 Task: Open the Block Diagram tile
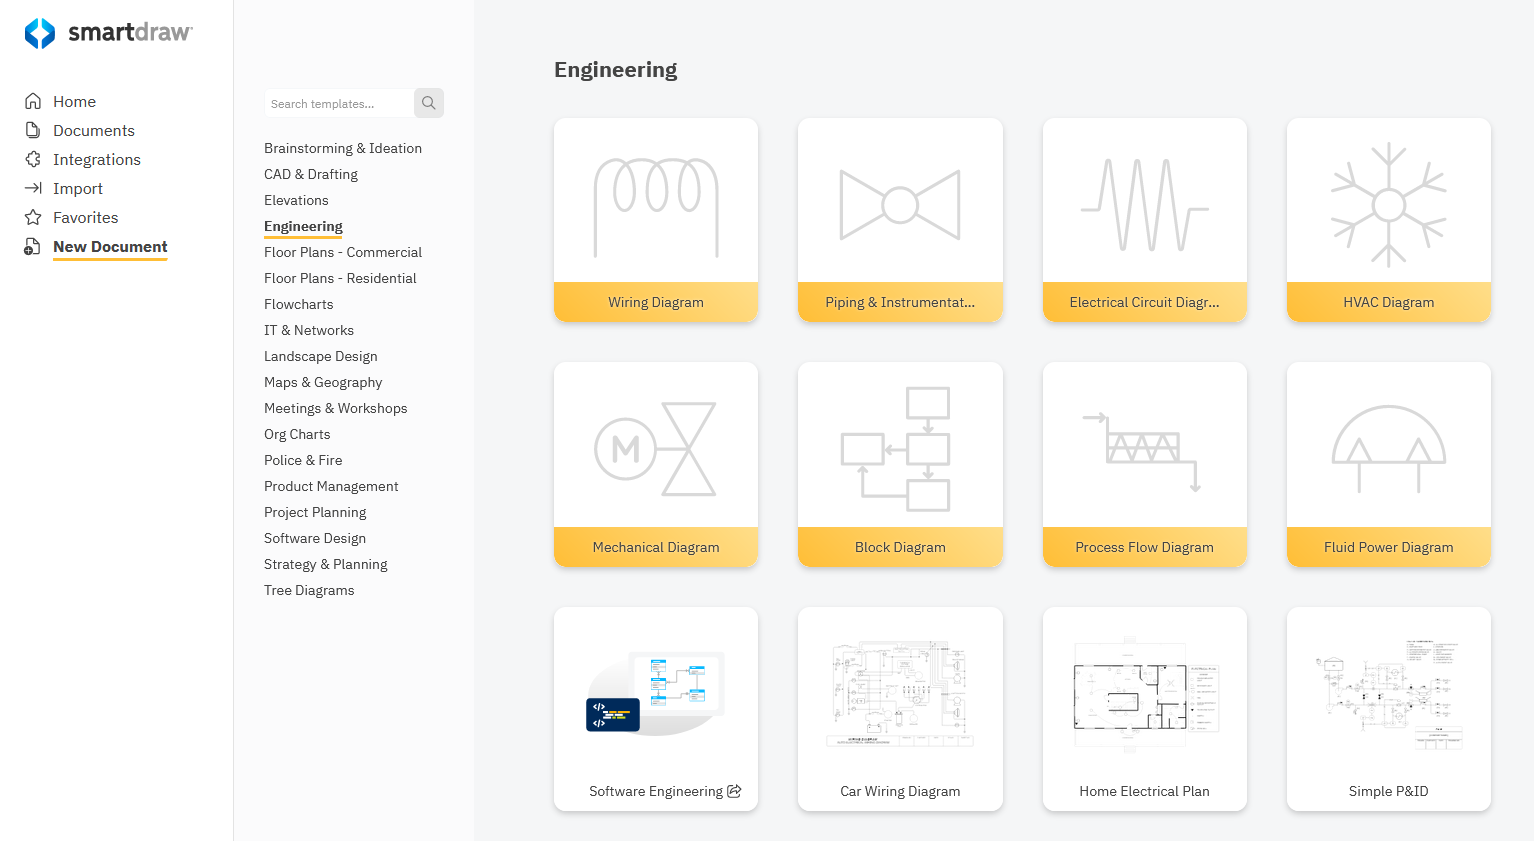click(900, 464)
